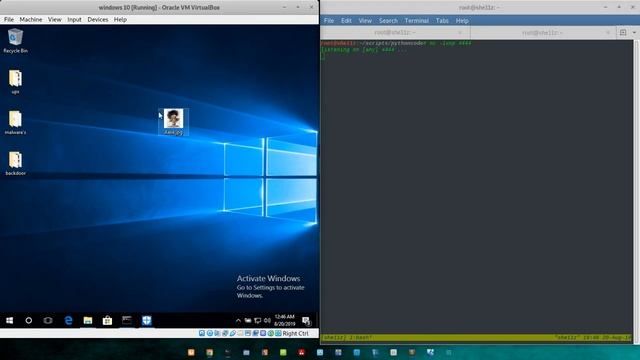The height and width of the screenshot is (360, 640).
Task: Show hidden tray icons in Windows taskbar
Action: tap(238, 320)
